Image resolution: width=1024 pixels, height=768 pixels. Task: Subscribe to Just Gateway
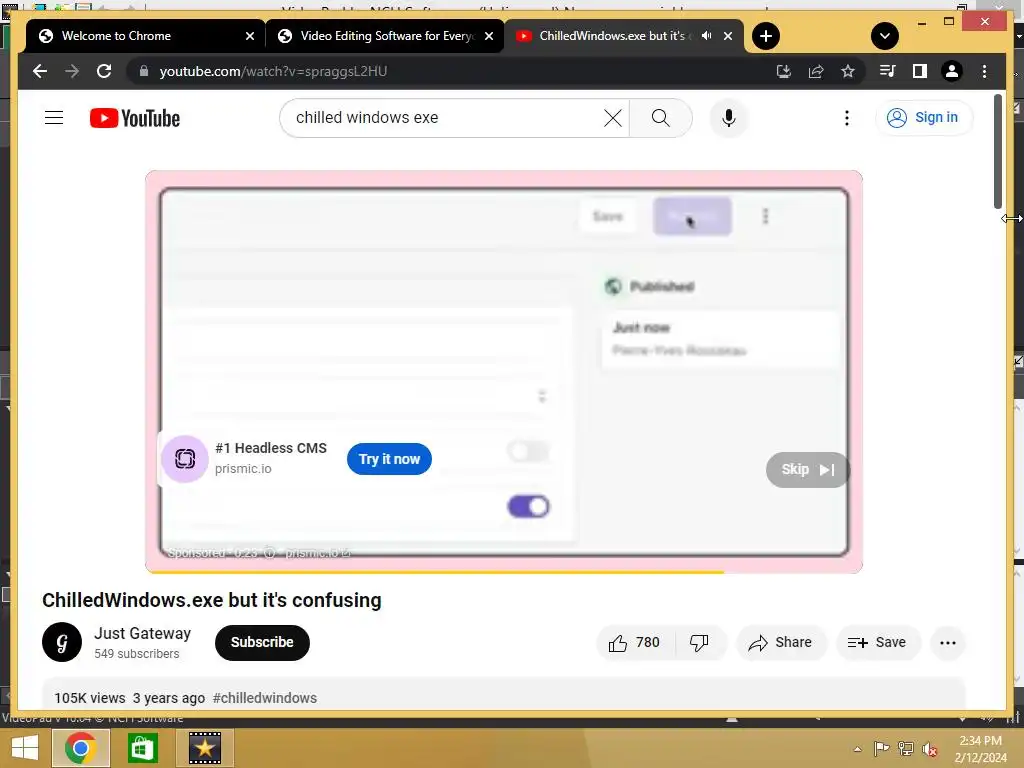(262, 642)
